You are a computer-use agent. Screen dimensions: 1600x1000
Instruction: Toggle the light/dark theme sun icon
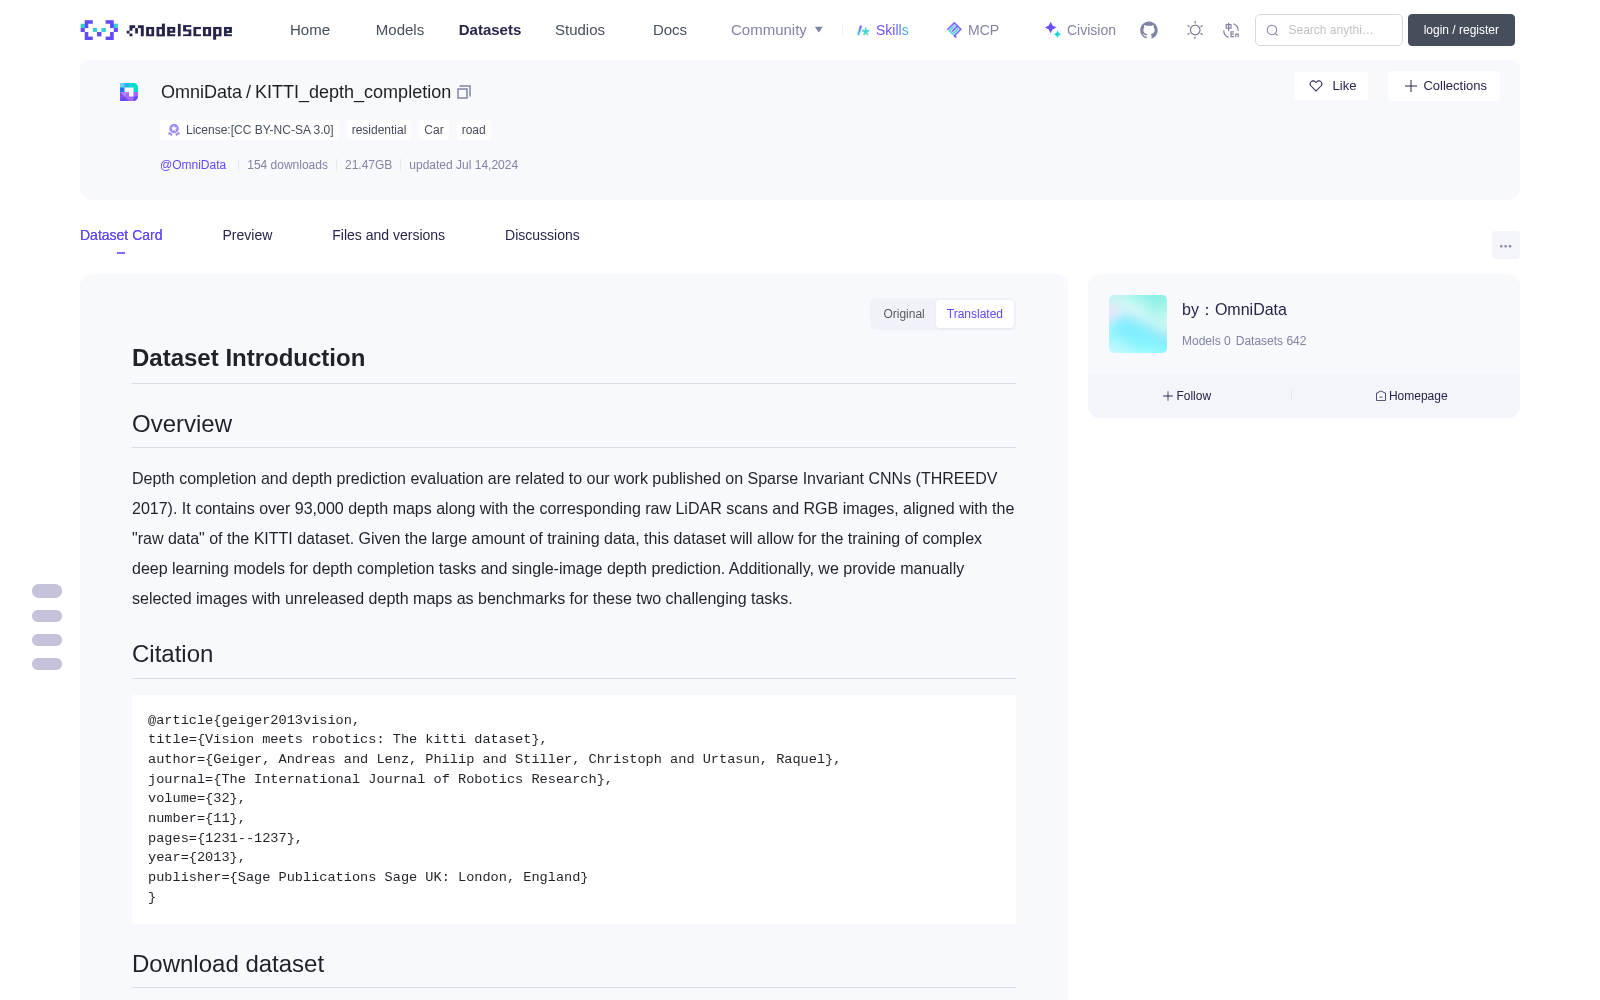[x=1195, y=30]
